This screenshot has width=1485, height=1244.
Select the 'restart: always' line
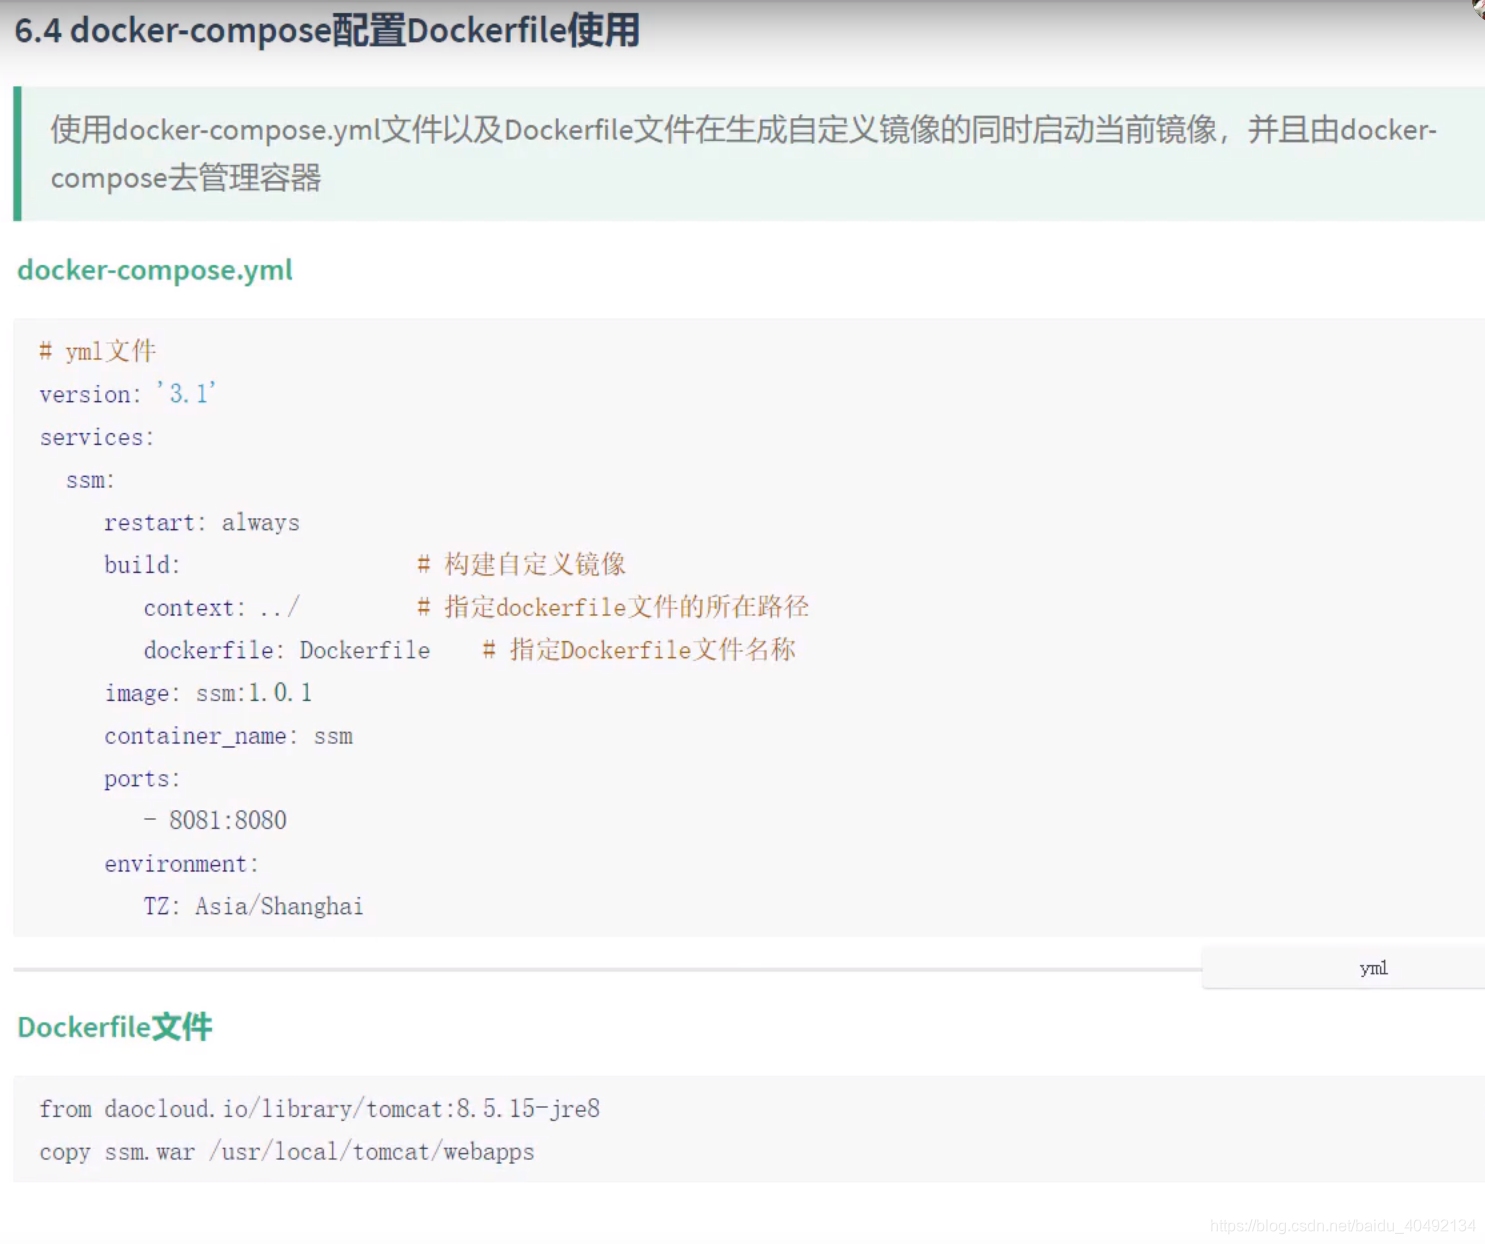[202, 523]
